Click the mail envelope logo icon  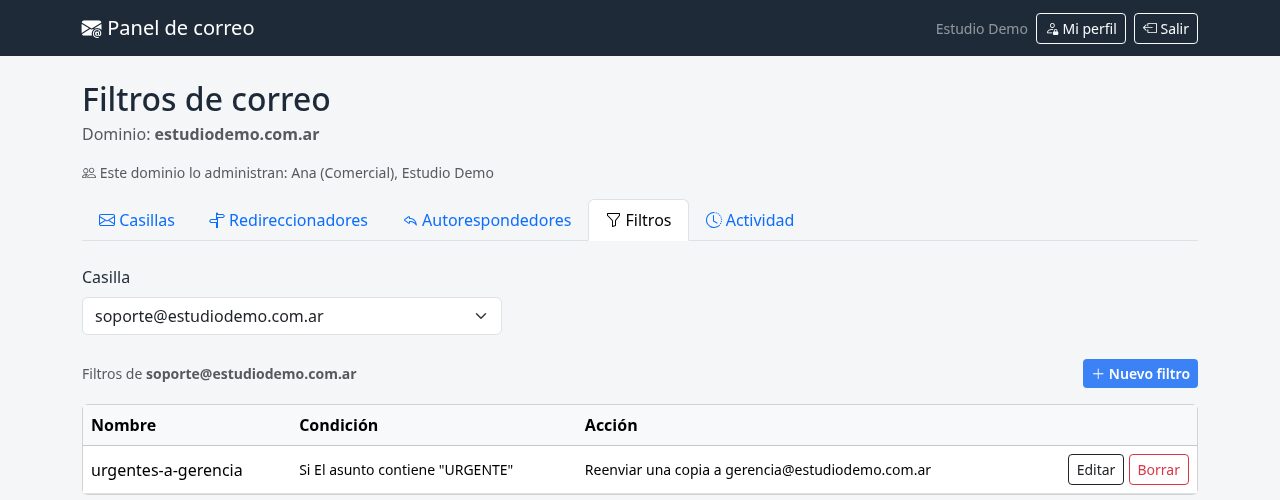(92, 29)
